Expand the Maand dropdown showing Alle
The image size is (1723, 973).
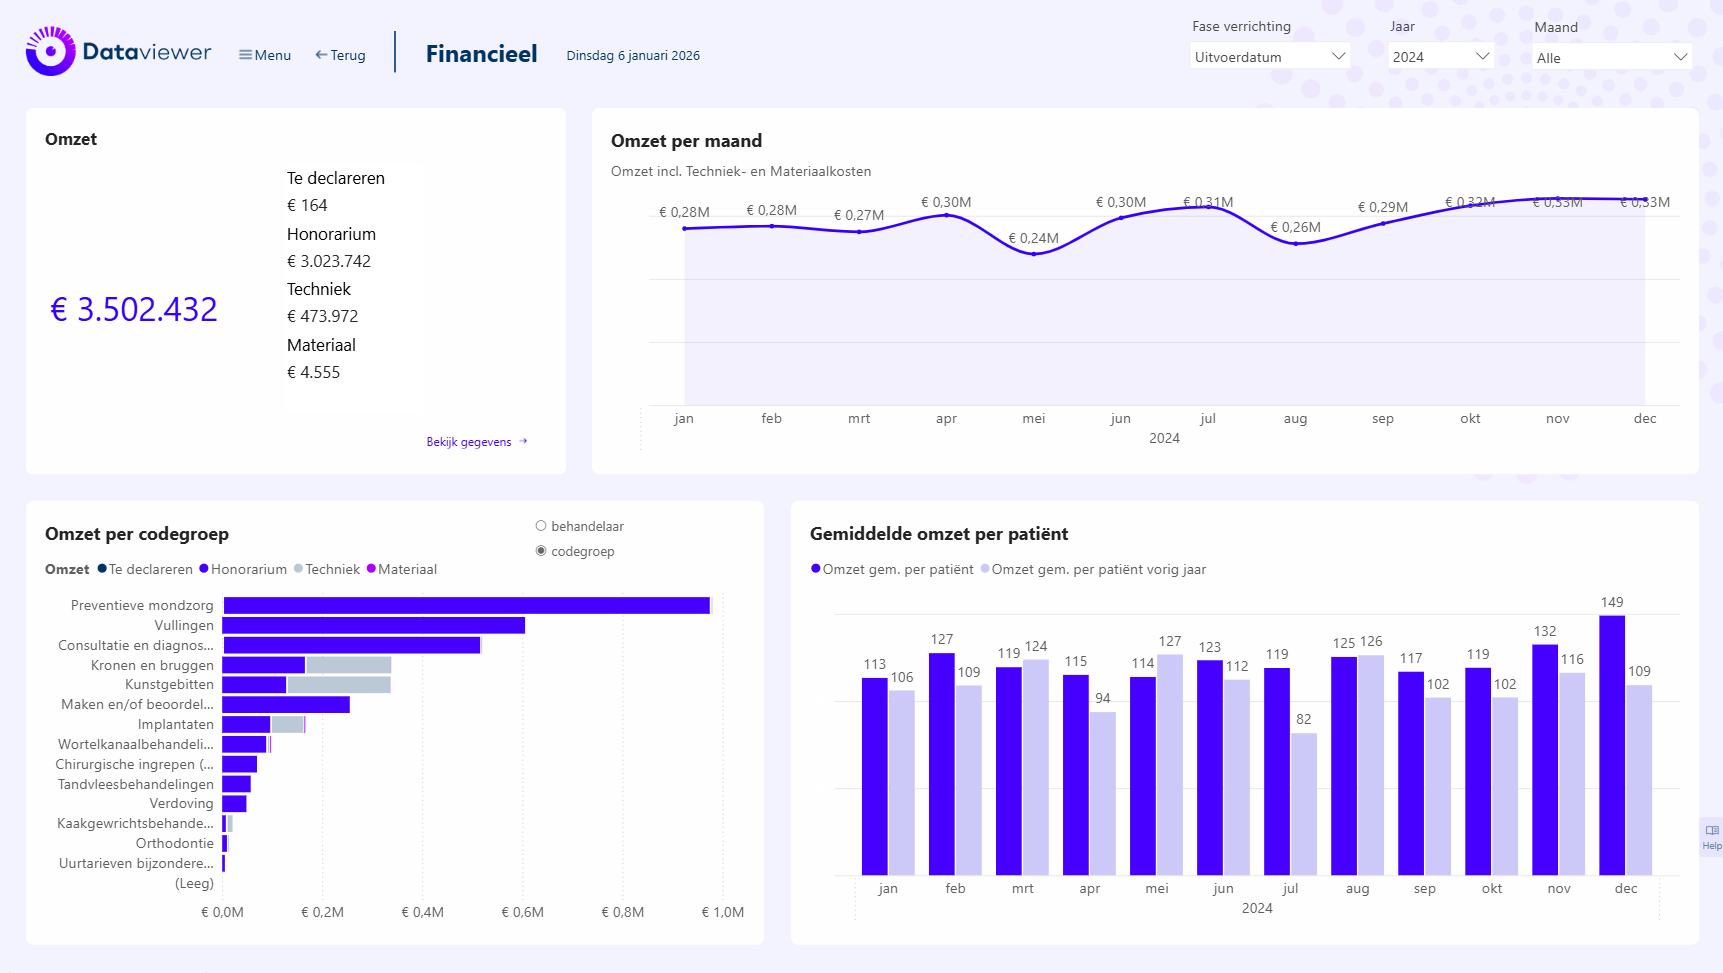1680,58
